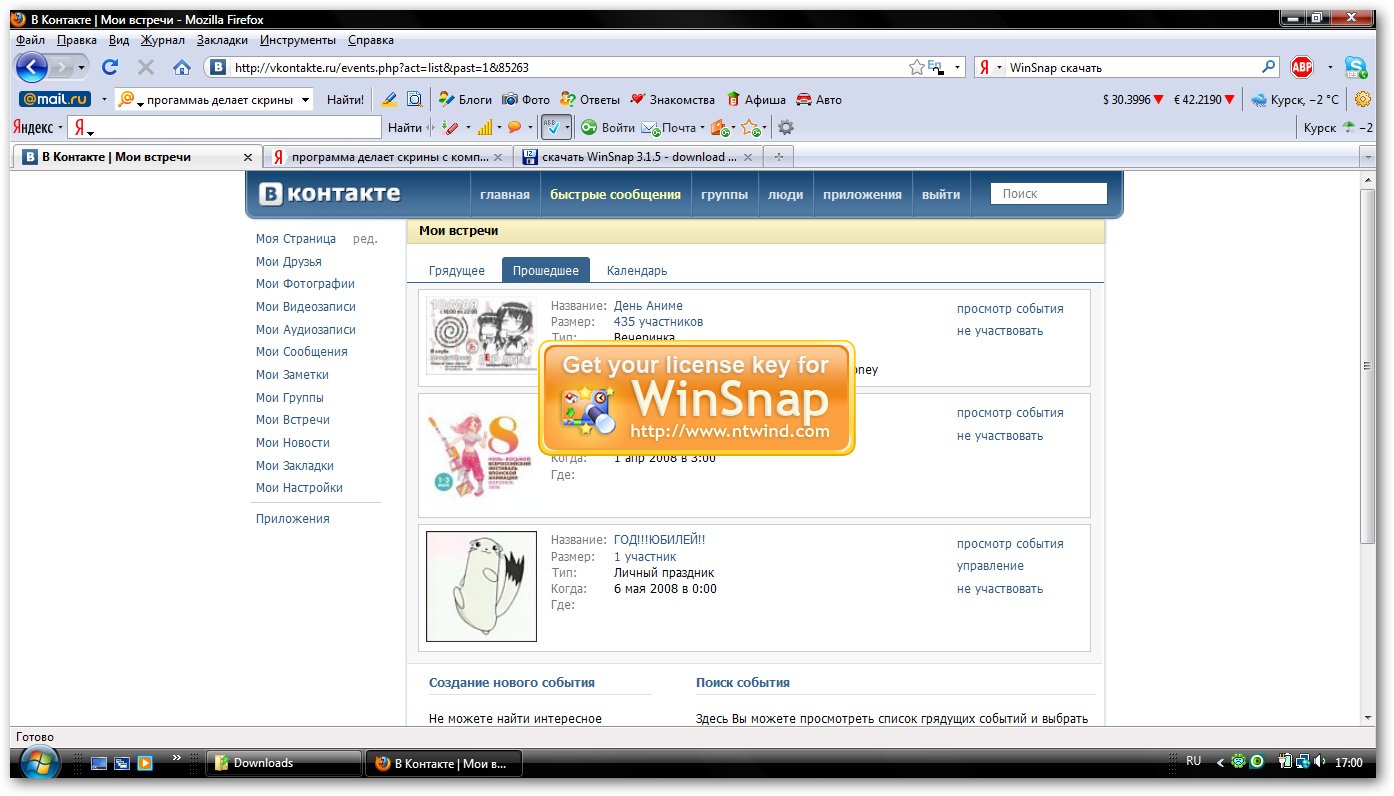Screen dimensions: 1394x796
Task: Click the Yandex bar bookmarks star icon
Action: (x=750, y=127)
